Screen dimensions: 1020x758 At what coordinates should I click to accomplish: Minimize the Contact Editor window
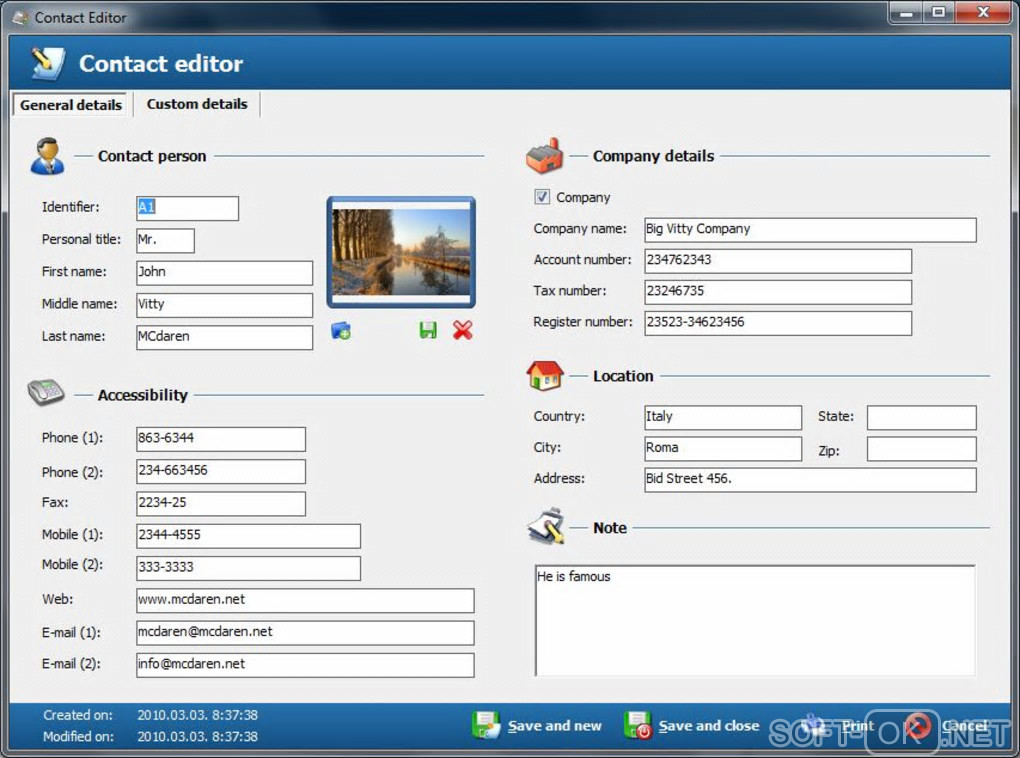906,12
